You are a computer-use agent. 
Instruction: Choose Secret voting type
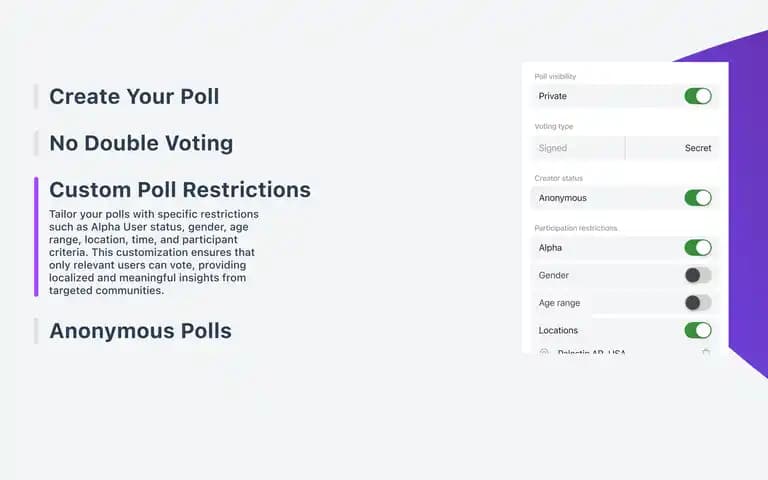tap(673, 148)
